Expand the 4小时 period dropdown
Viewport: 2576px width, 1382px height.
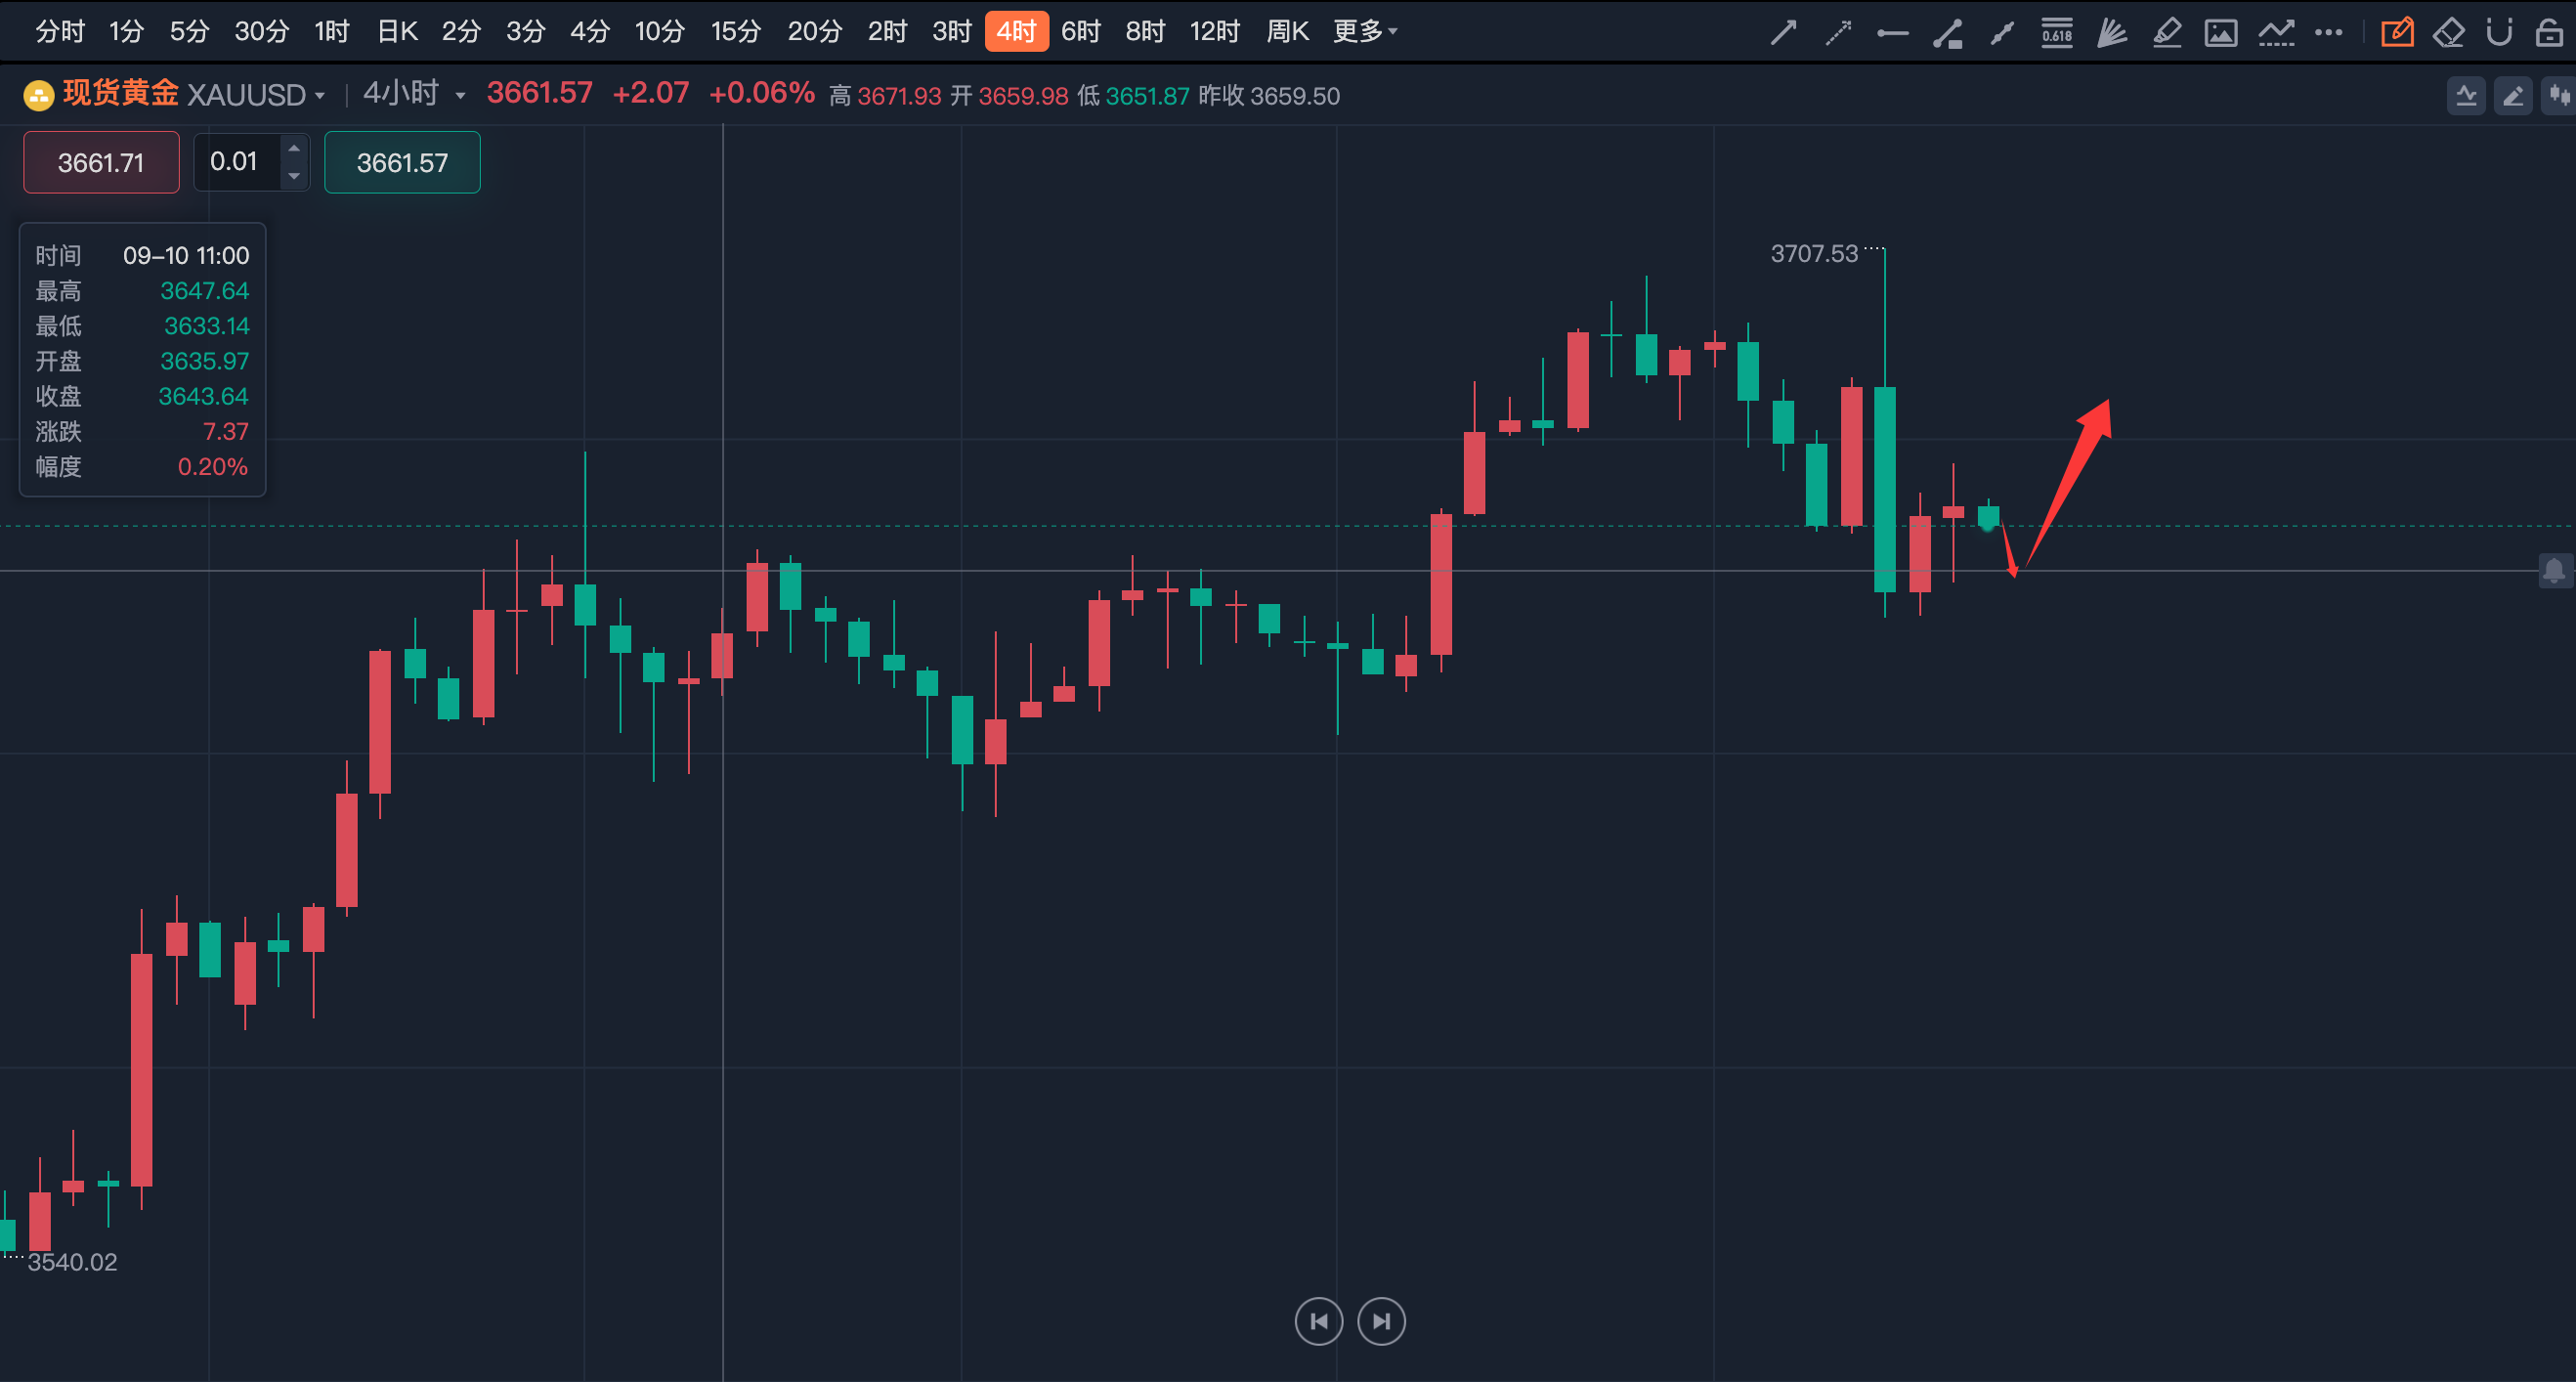pyautogui.click(x=460, y=96)
